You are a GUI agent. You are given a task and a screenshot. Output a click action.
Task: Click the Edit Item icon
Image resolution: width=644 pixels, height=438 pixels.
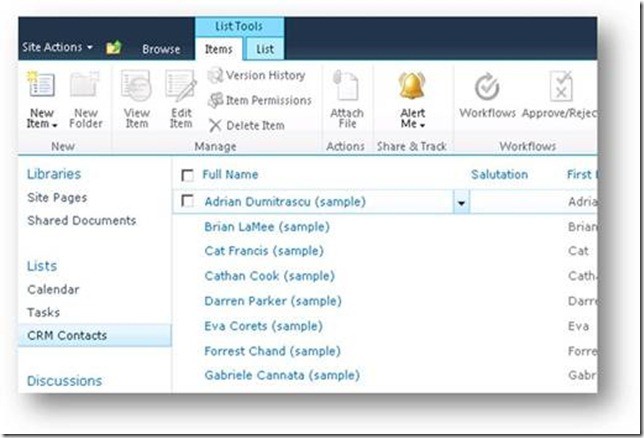[x=181, y=88]
